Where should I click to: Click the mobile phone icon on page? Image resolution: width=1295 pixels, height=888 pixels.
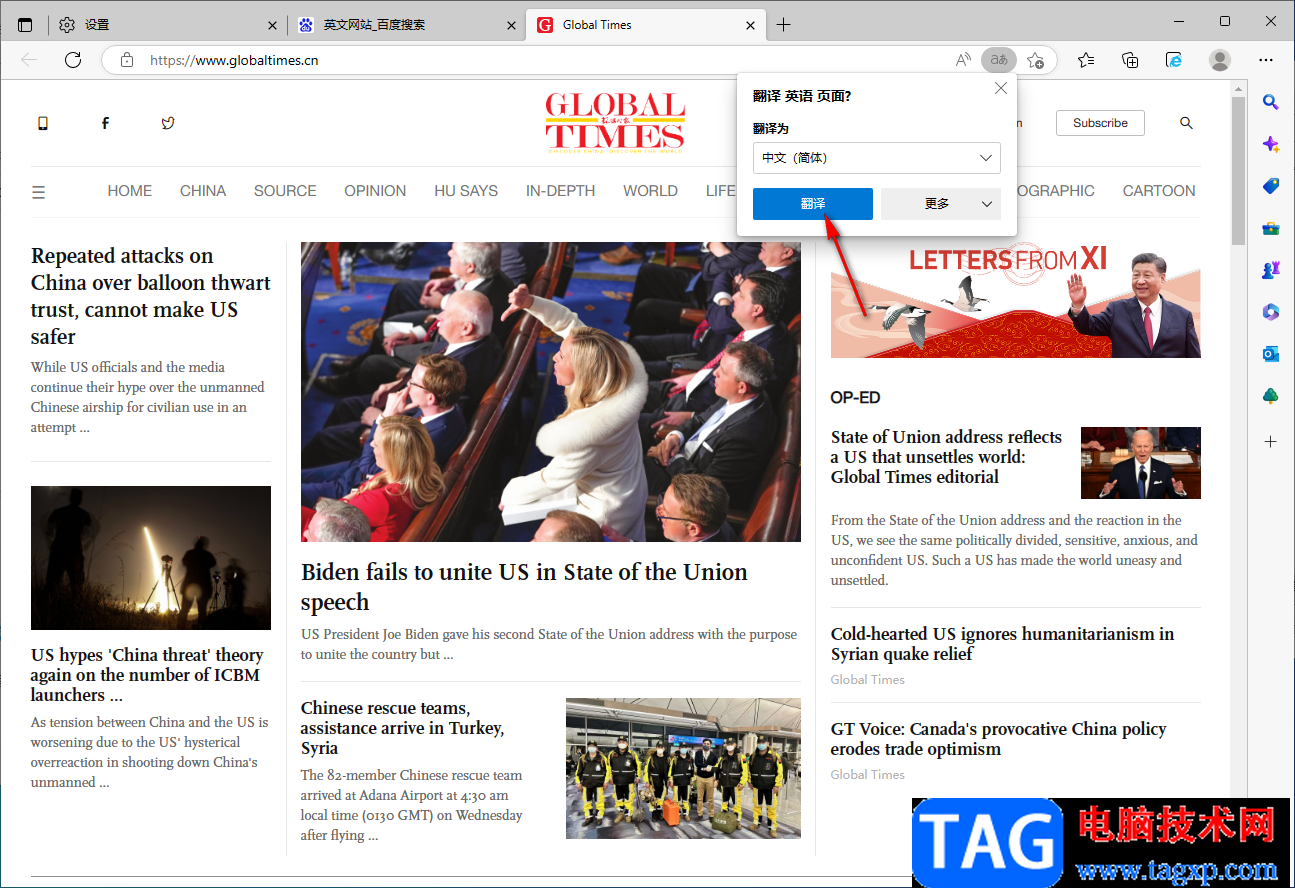coord(43,123)
